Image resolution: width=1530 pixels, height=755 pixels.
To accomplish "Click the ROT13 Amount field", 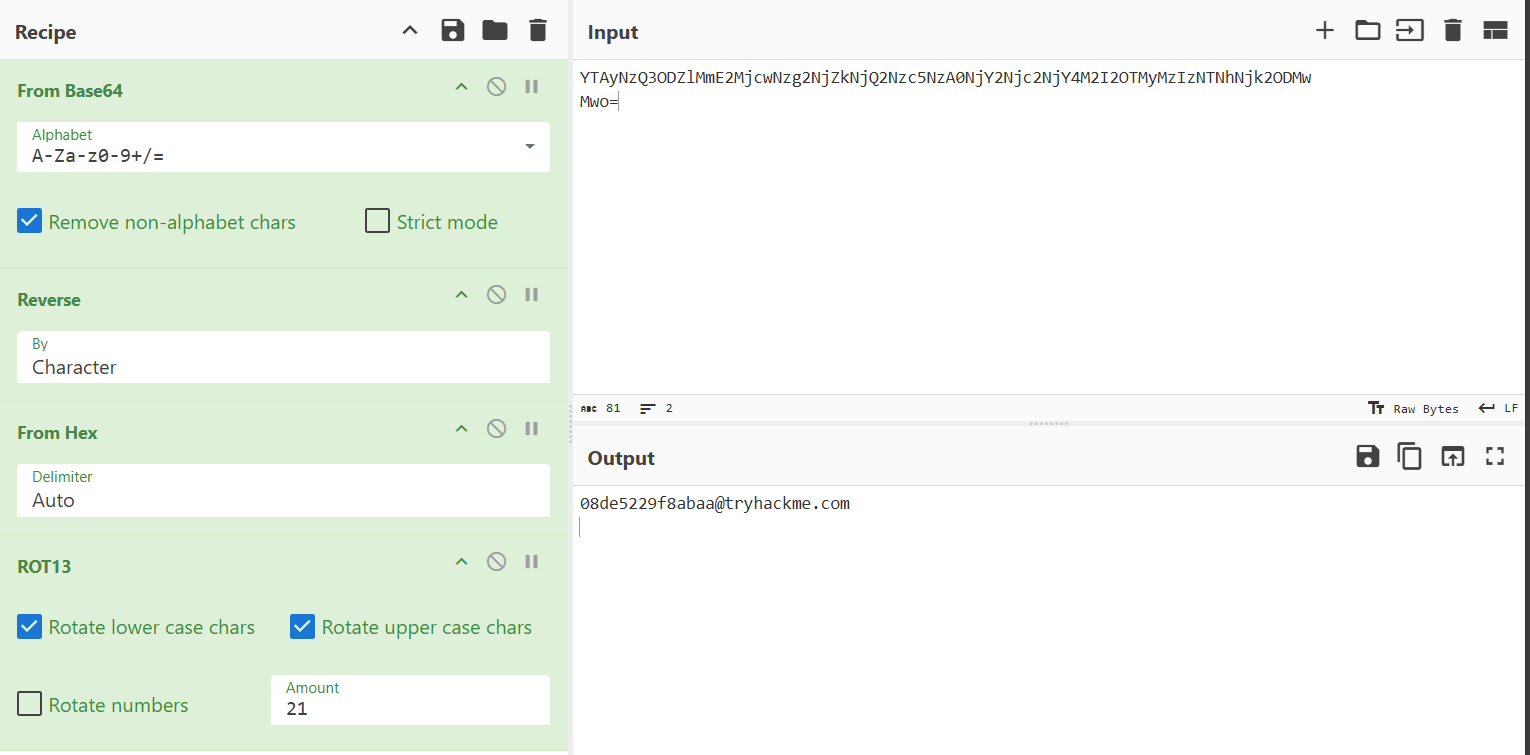I will tap(410, 709).
